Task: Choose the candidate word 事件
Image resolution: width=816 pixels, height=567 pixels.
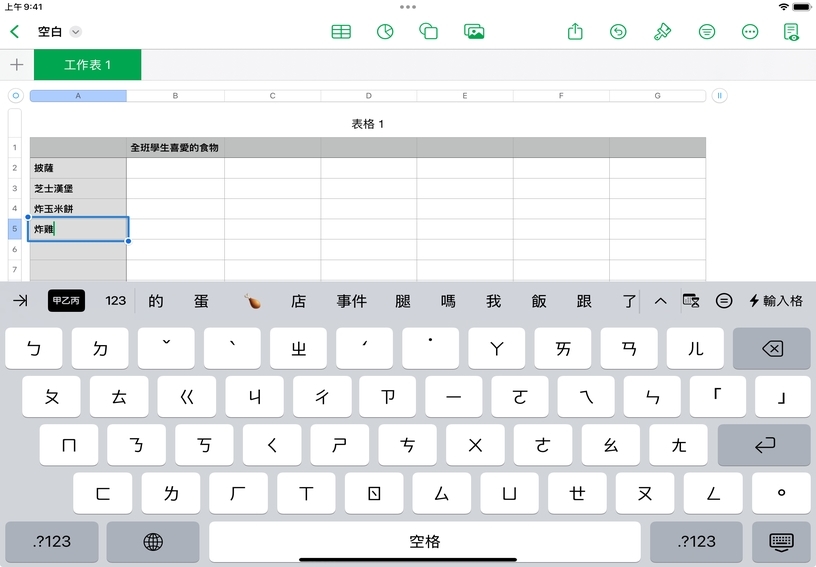Action: pyautogui.click(x=352, y=301)
